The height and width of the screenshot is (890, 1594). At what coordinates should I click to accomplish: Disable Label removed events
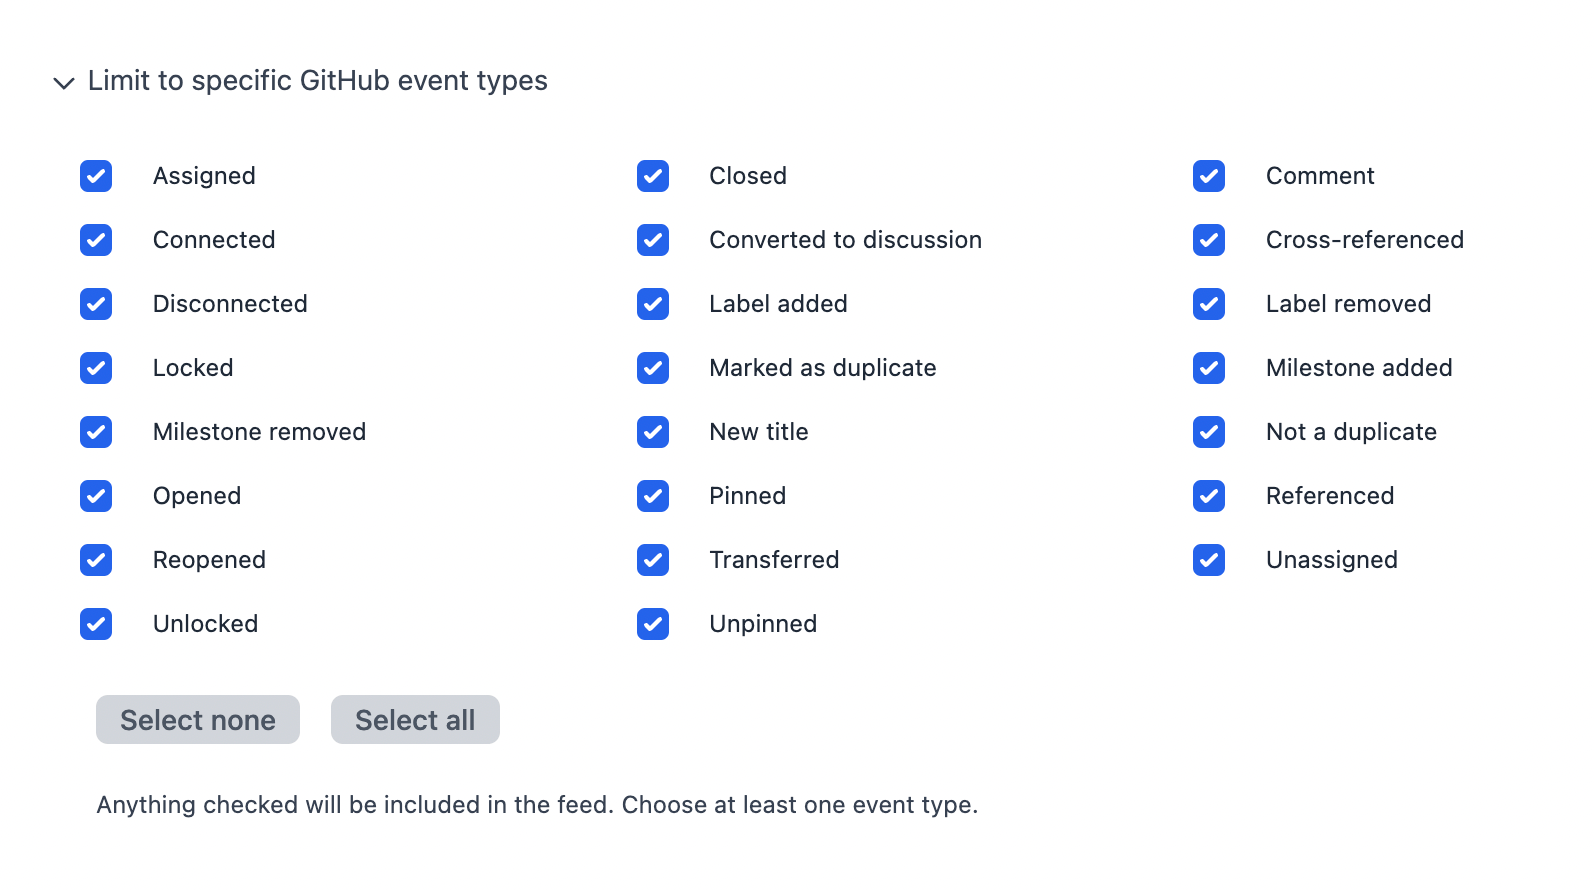(1209, 304)
